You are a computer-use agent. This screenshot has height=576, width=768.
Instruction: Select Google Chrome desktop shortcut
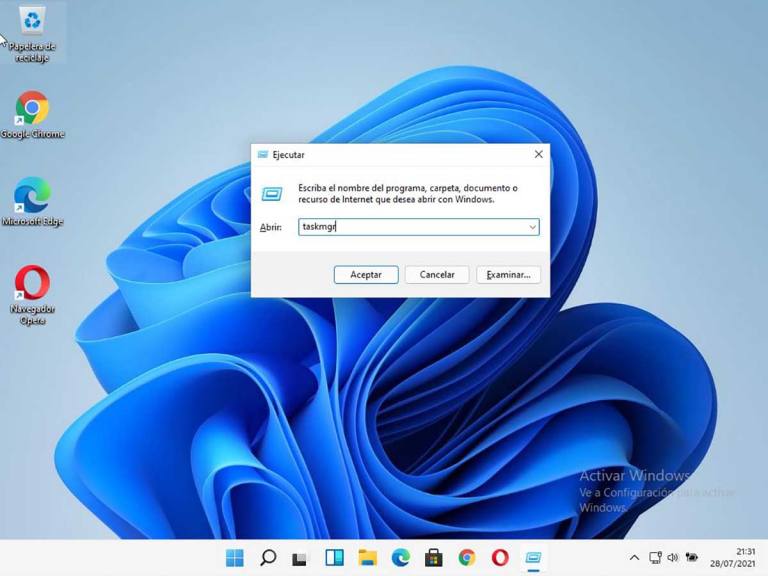[32, 115]
